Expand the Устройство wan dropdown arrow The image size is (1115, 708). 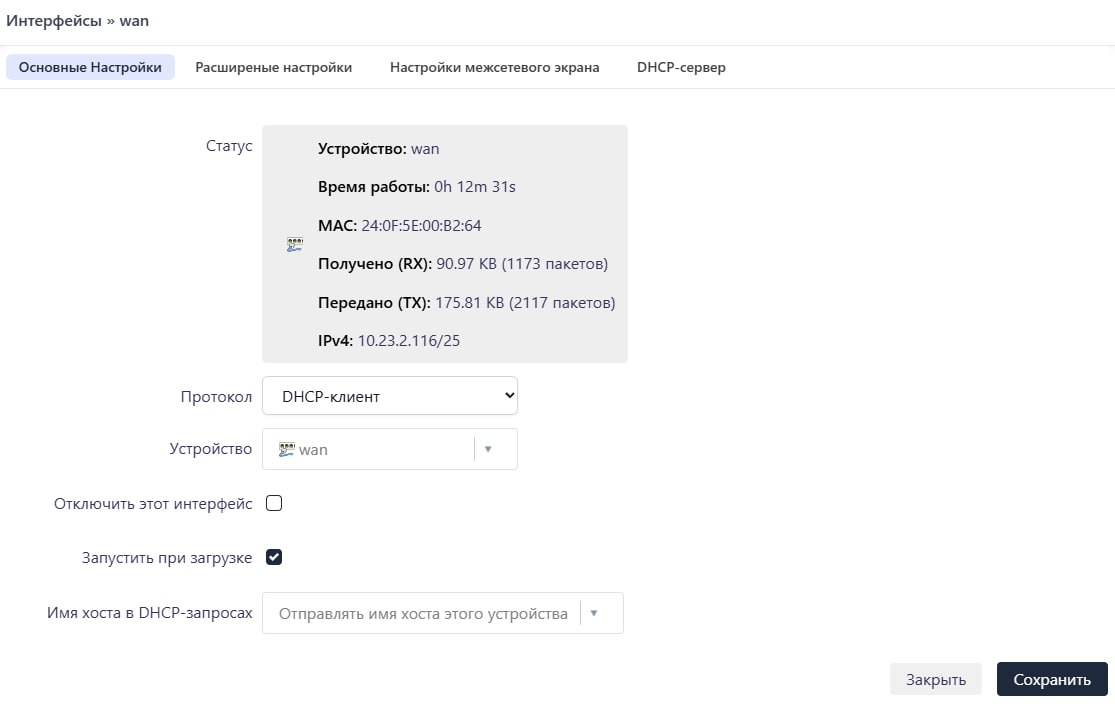(488, 449)
